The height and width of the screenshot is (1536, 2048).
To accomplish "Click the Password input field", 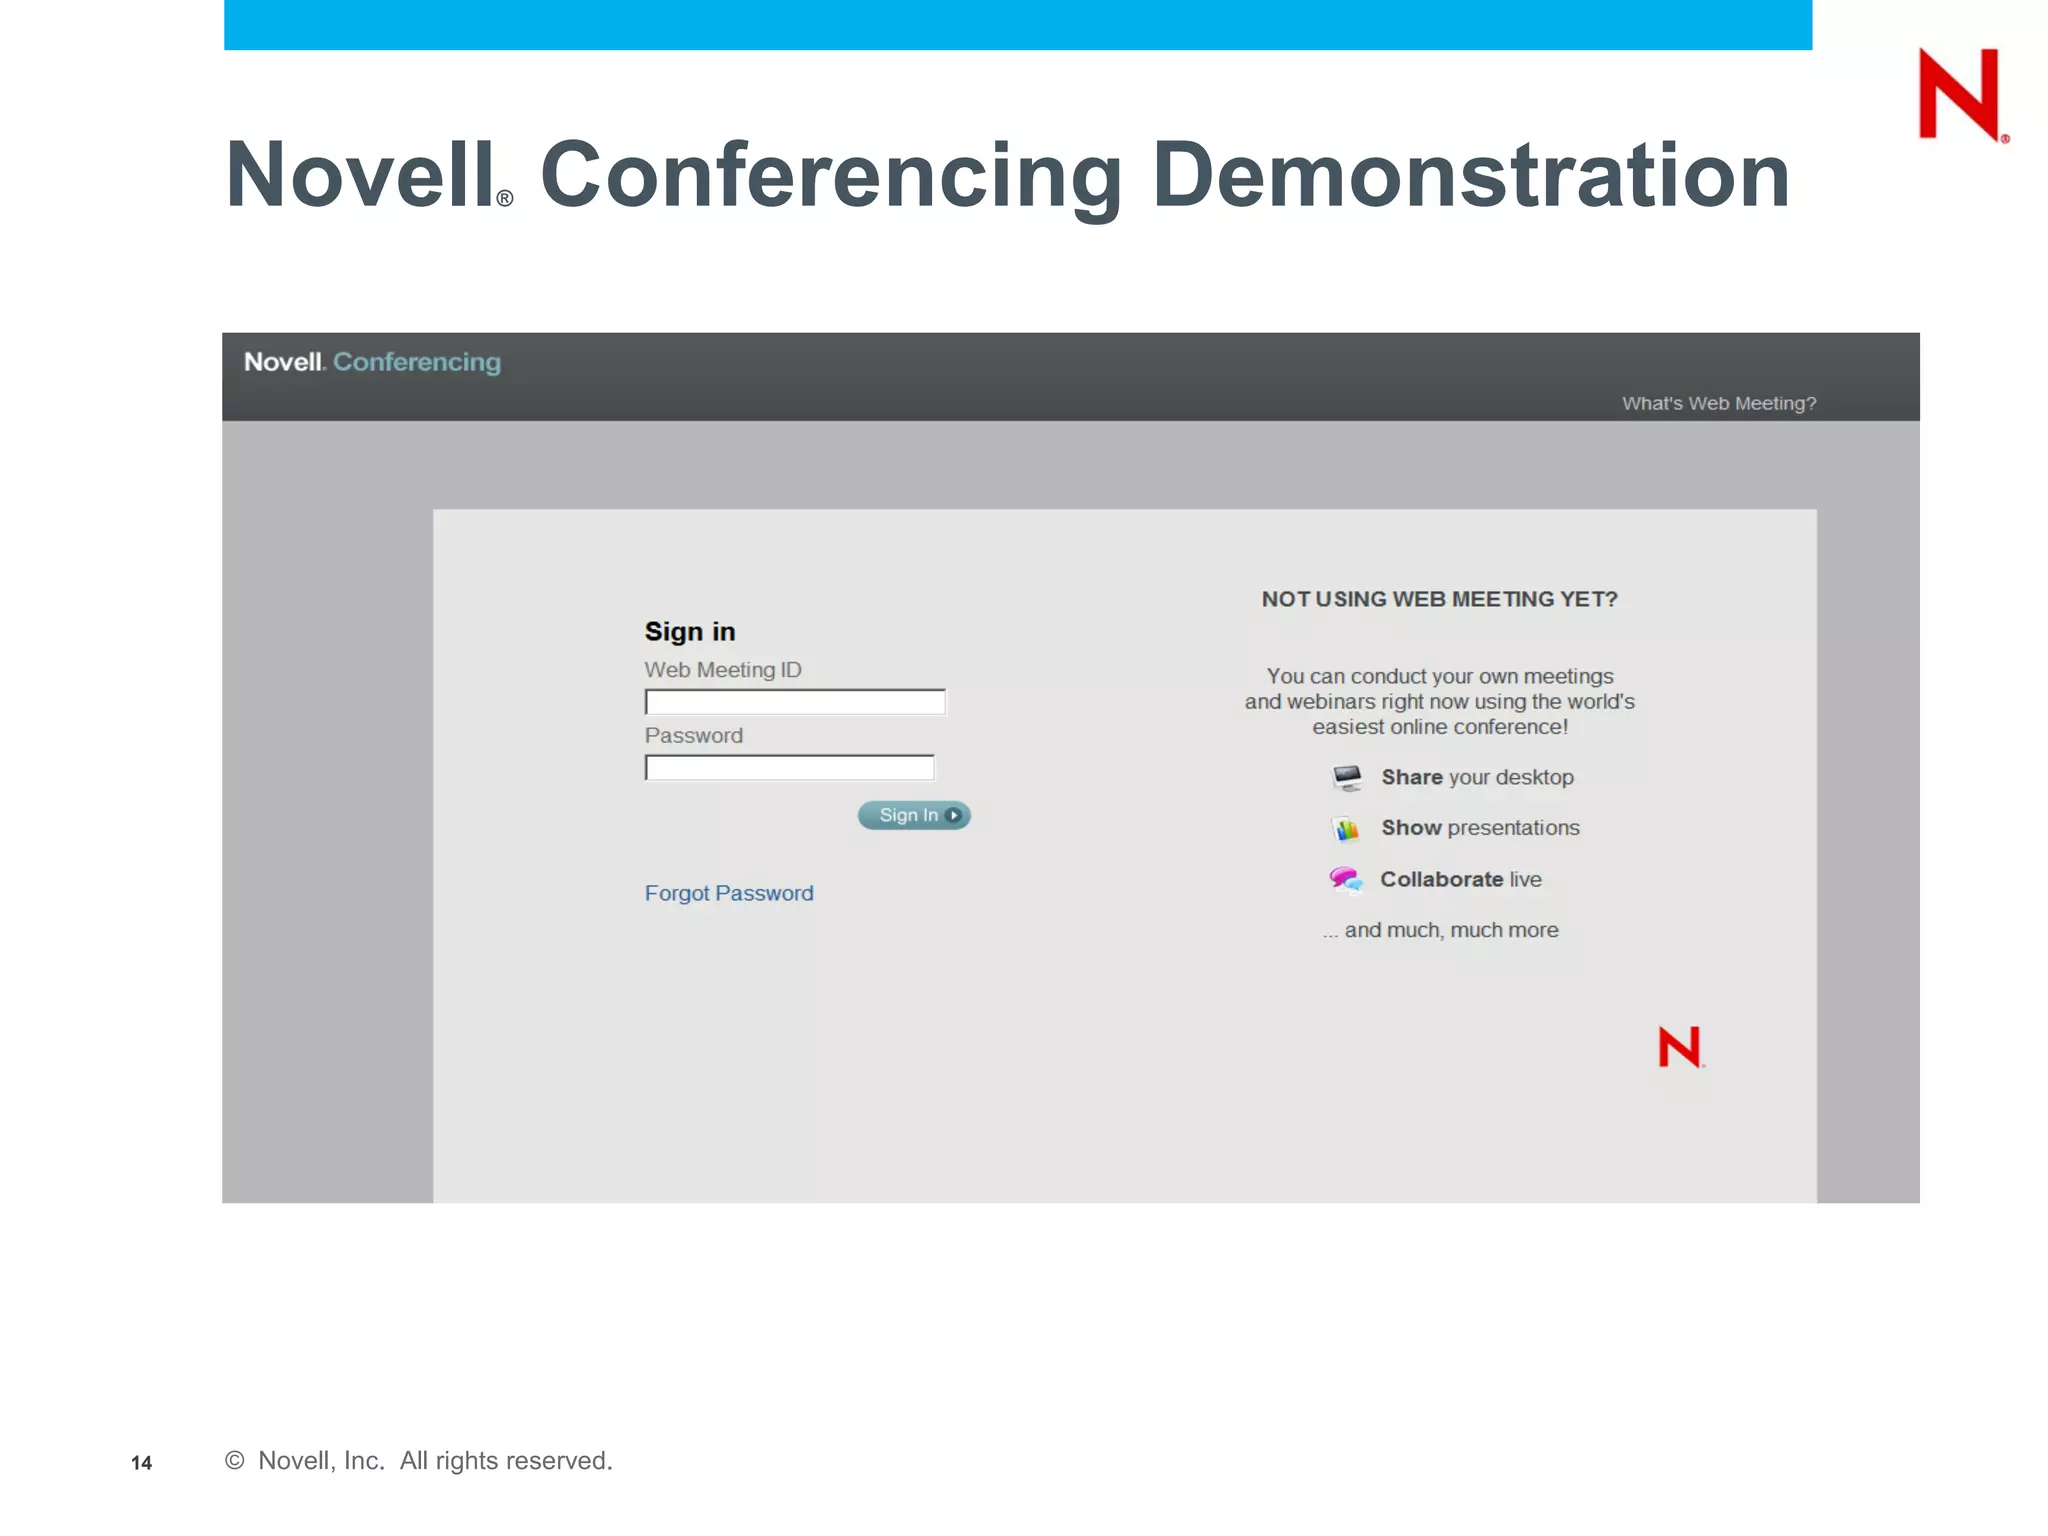I will click(x=789, y=768).
